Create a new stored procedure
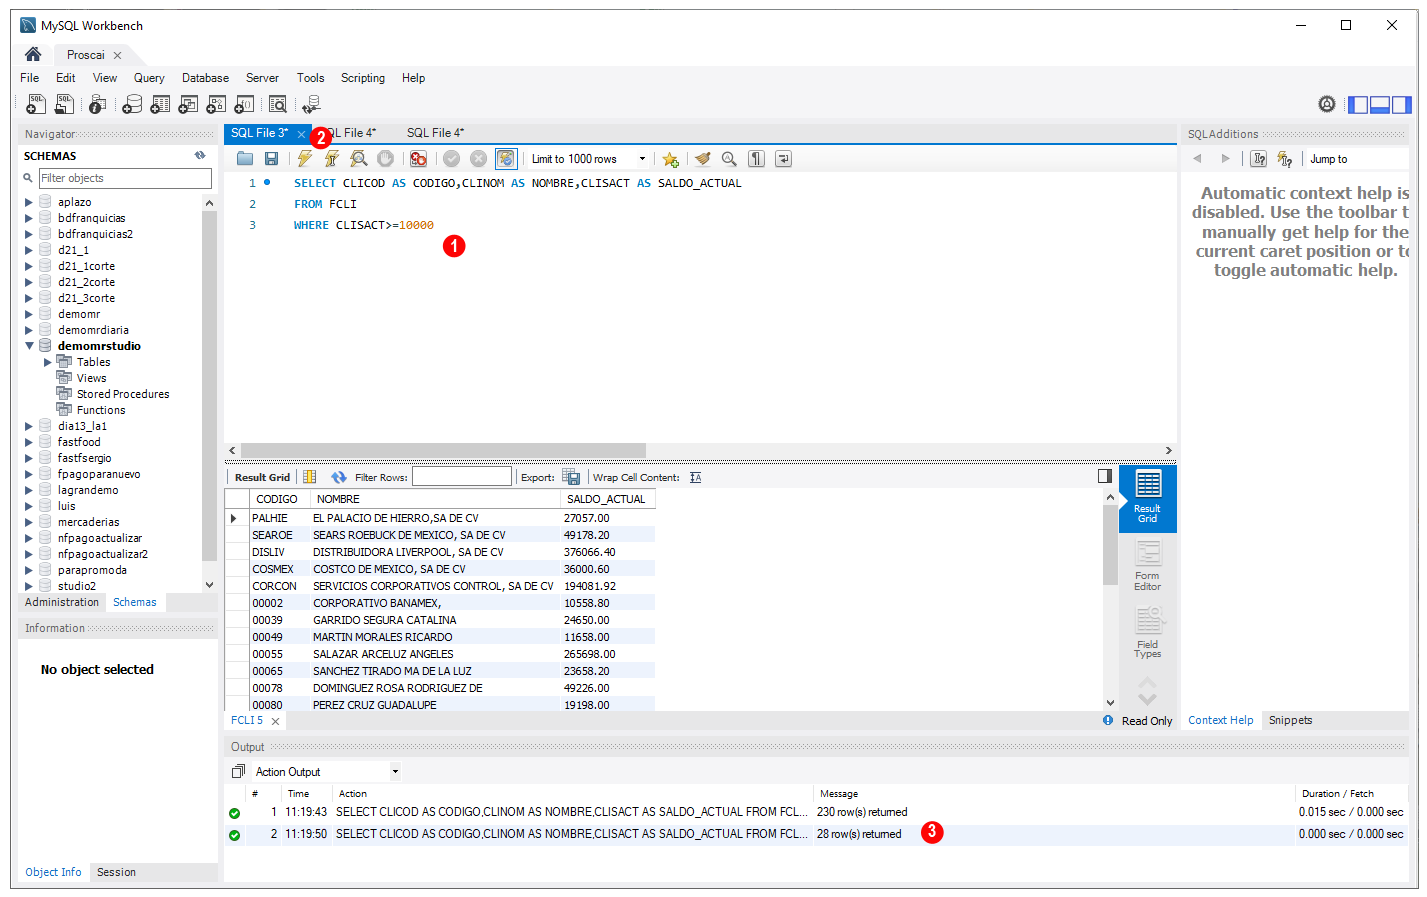This screenshot has height=897, width=1427. point(216,104)
